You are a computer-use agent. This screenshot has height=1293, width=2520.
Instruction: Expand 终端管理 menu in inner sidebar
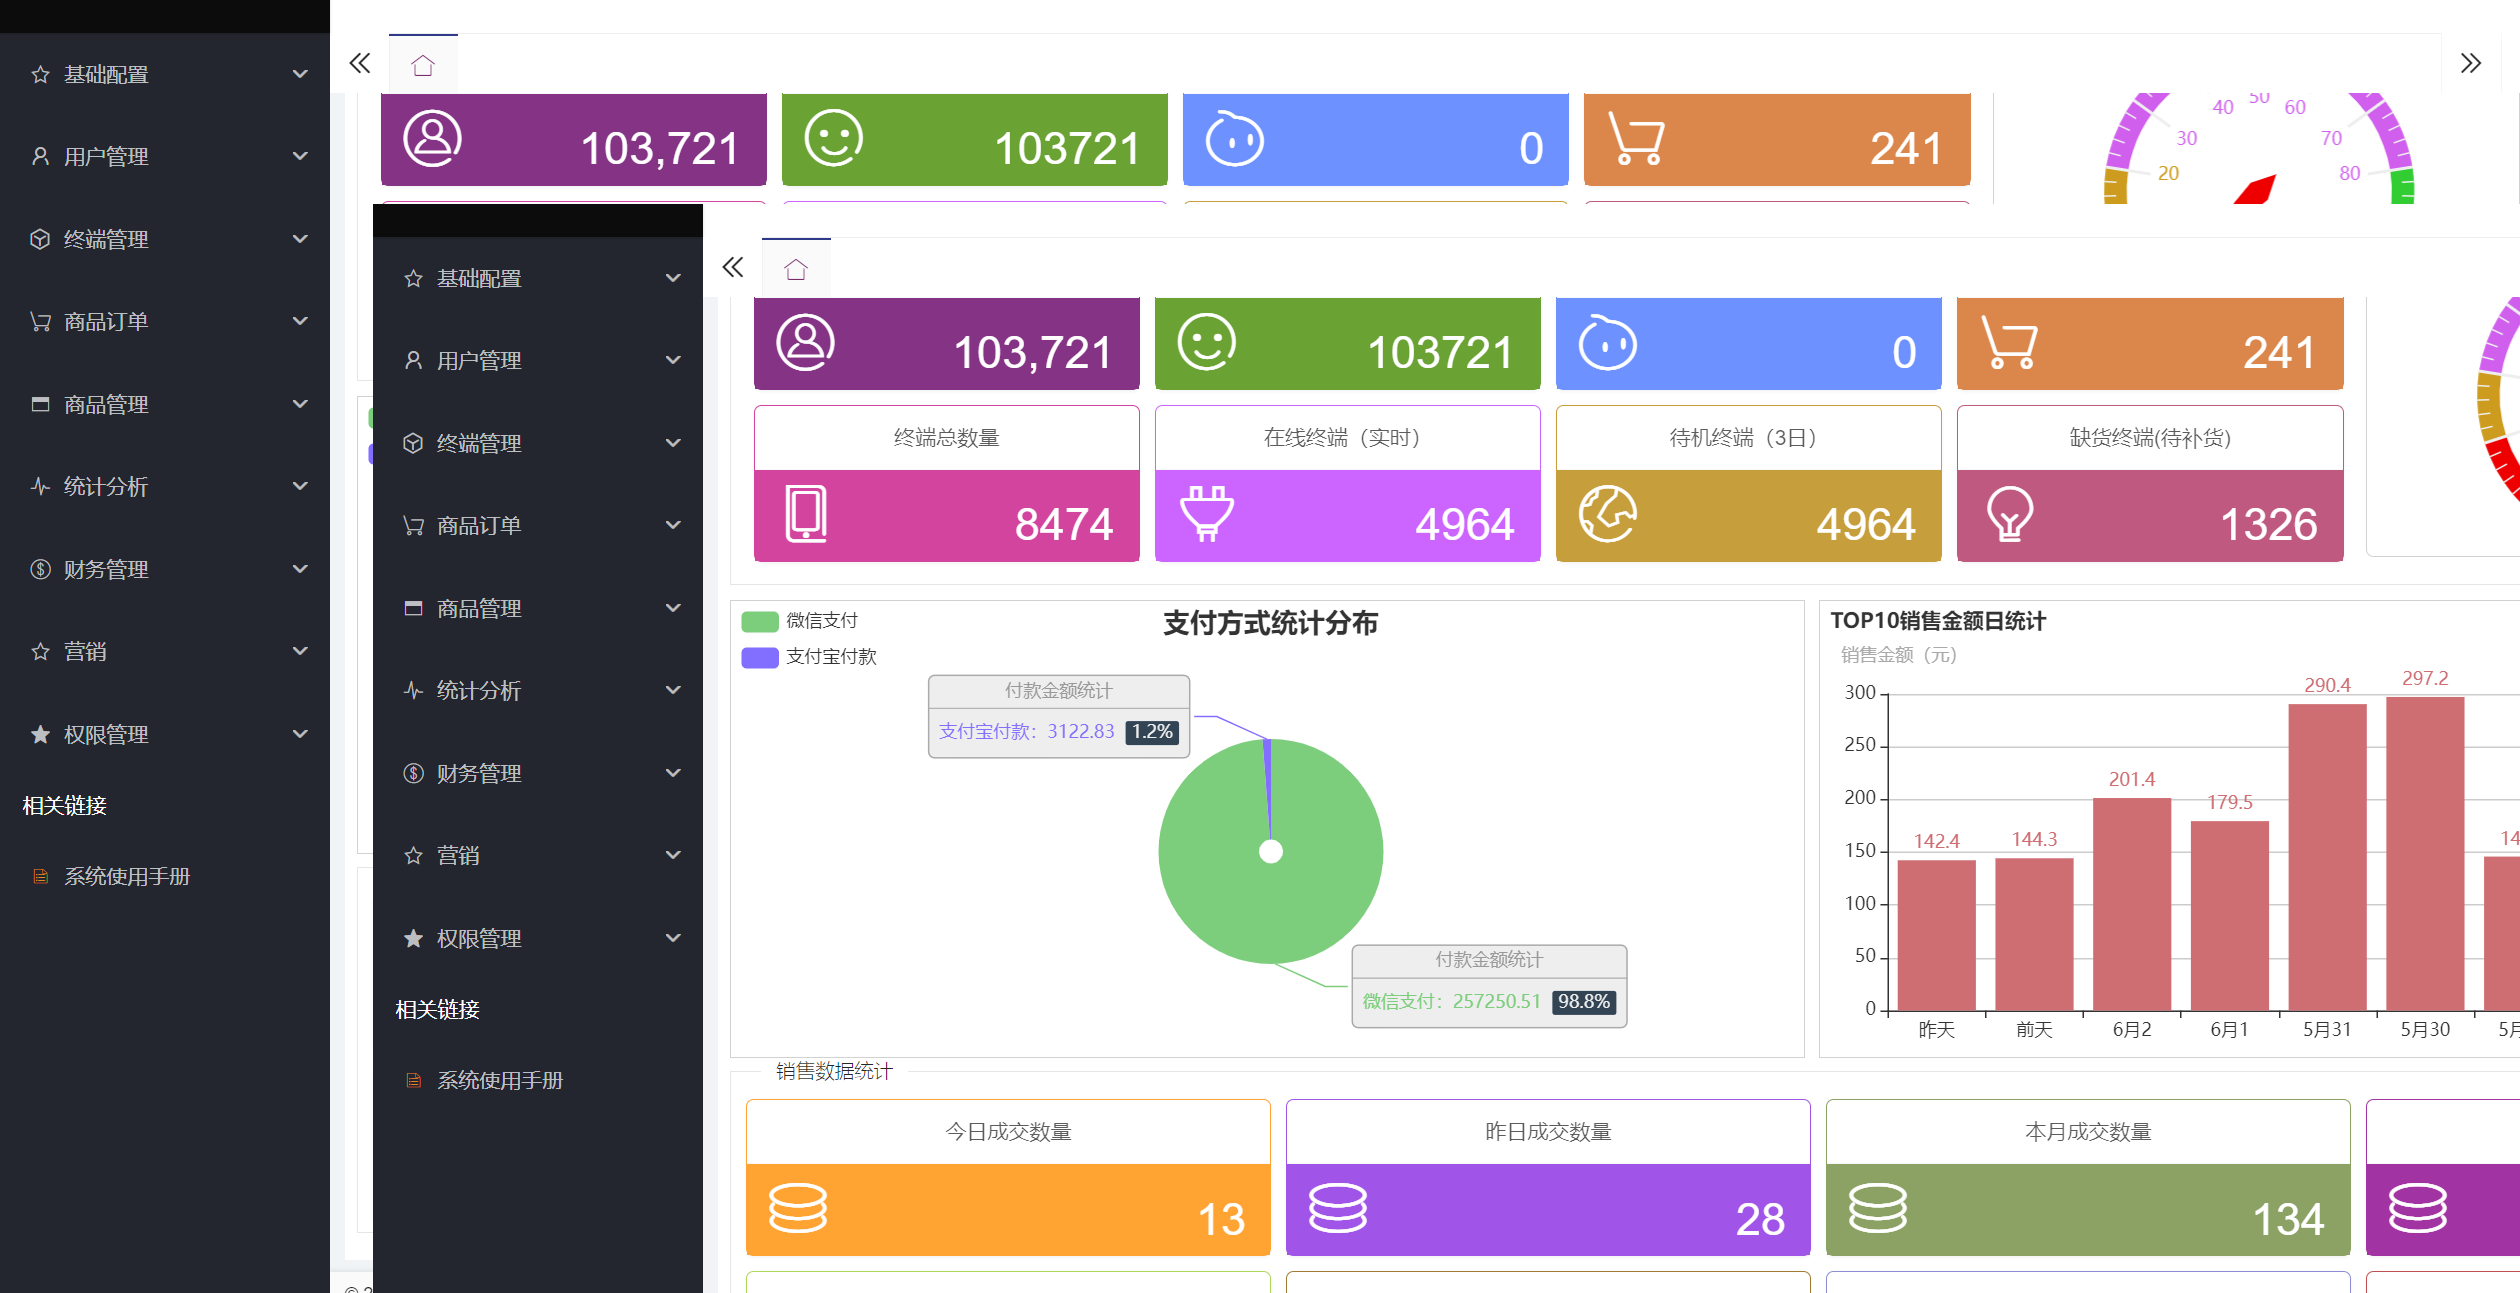pyautogui.click(x=479, y=443)
